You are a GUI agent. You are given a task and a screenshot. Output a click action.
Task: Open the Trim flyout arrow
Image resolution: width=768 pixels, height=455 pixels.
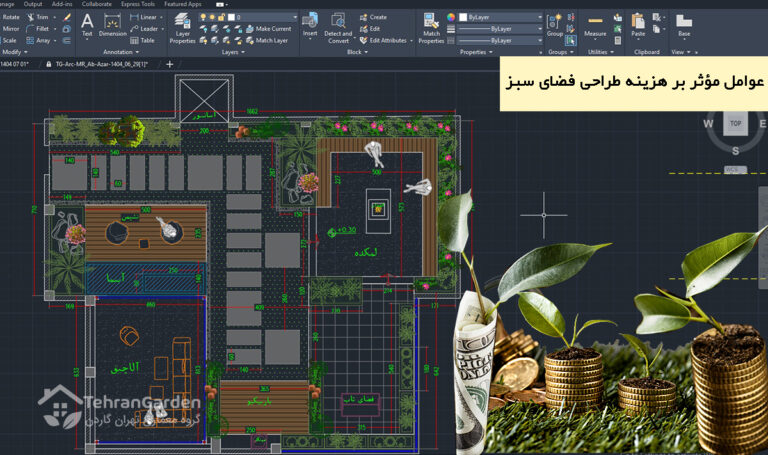54,17
